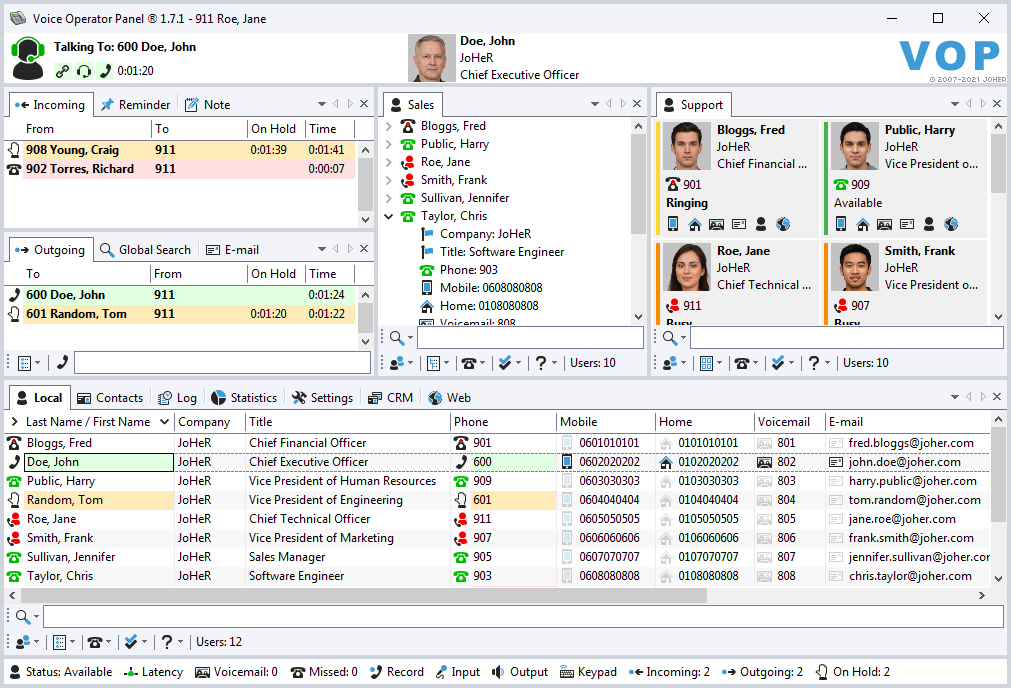Click the Sales panel search input field
This screenshot has width=1011, height=688.
[x=530, y=338]
